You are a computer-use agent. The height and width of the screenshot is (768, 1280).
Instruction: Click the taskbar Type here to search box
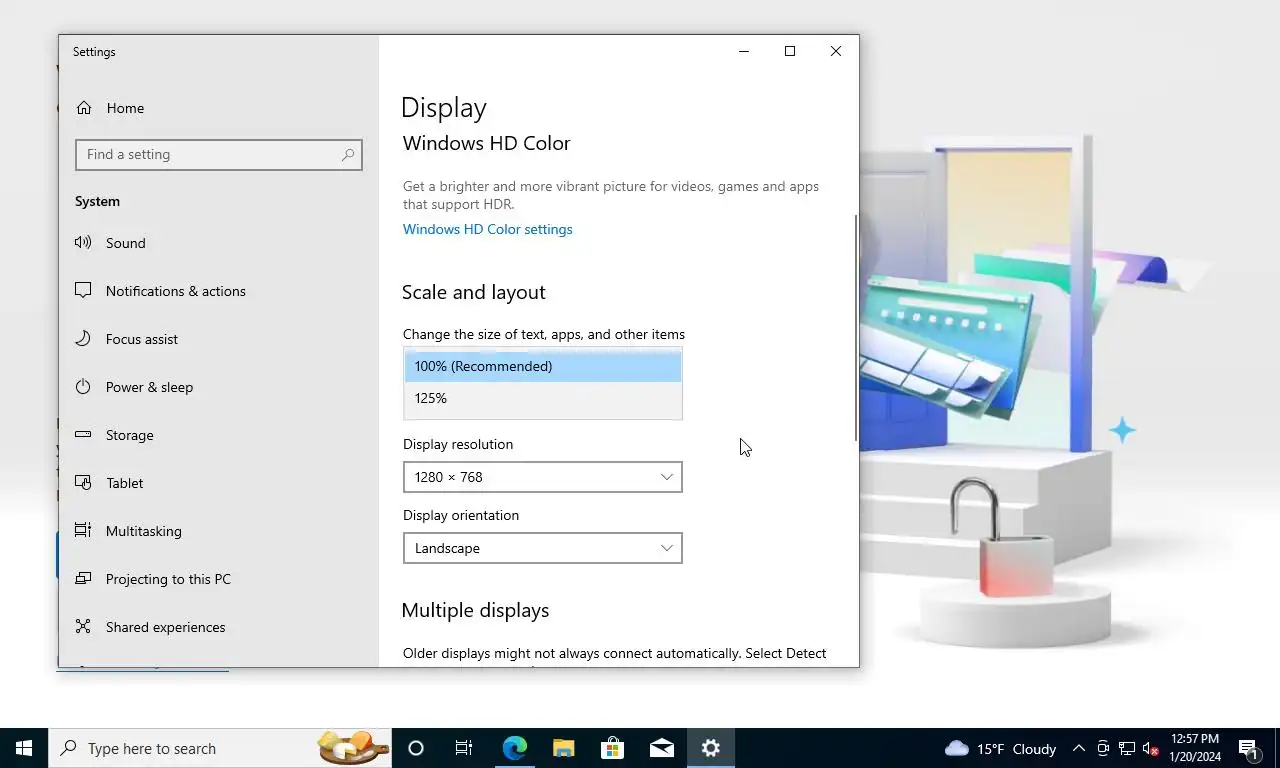[220, 748]
